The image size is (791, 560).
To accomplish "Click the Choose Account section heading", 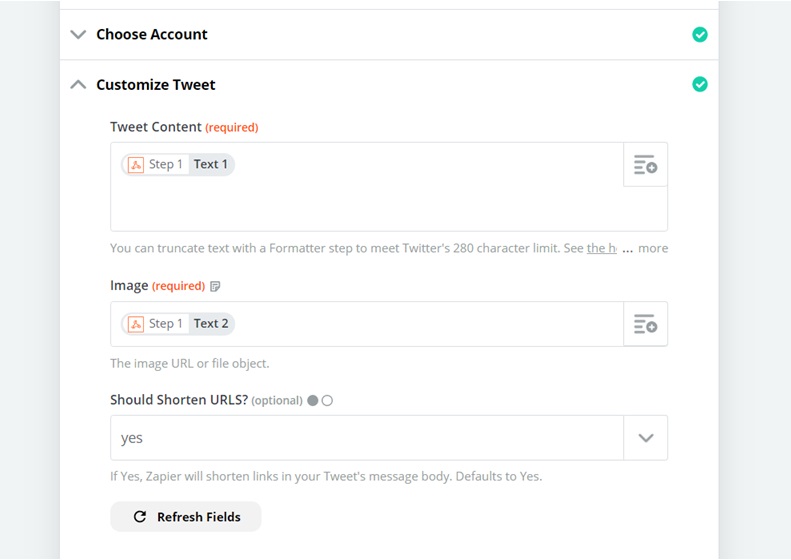I will 152,34.
